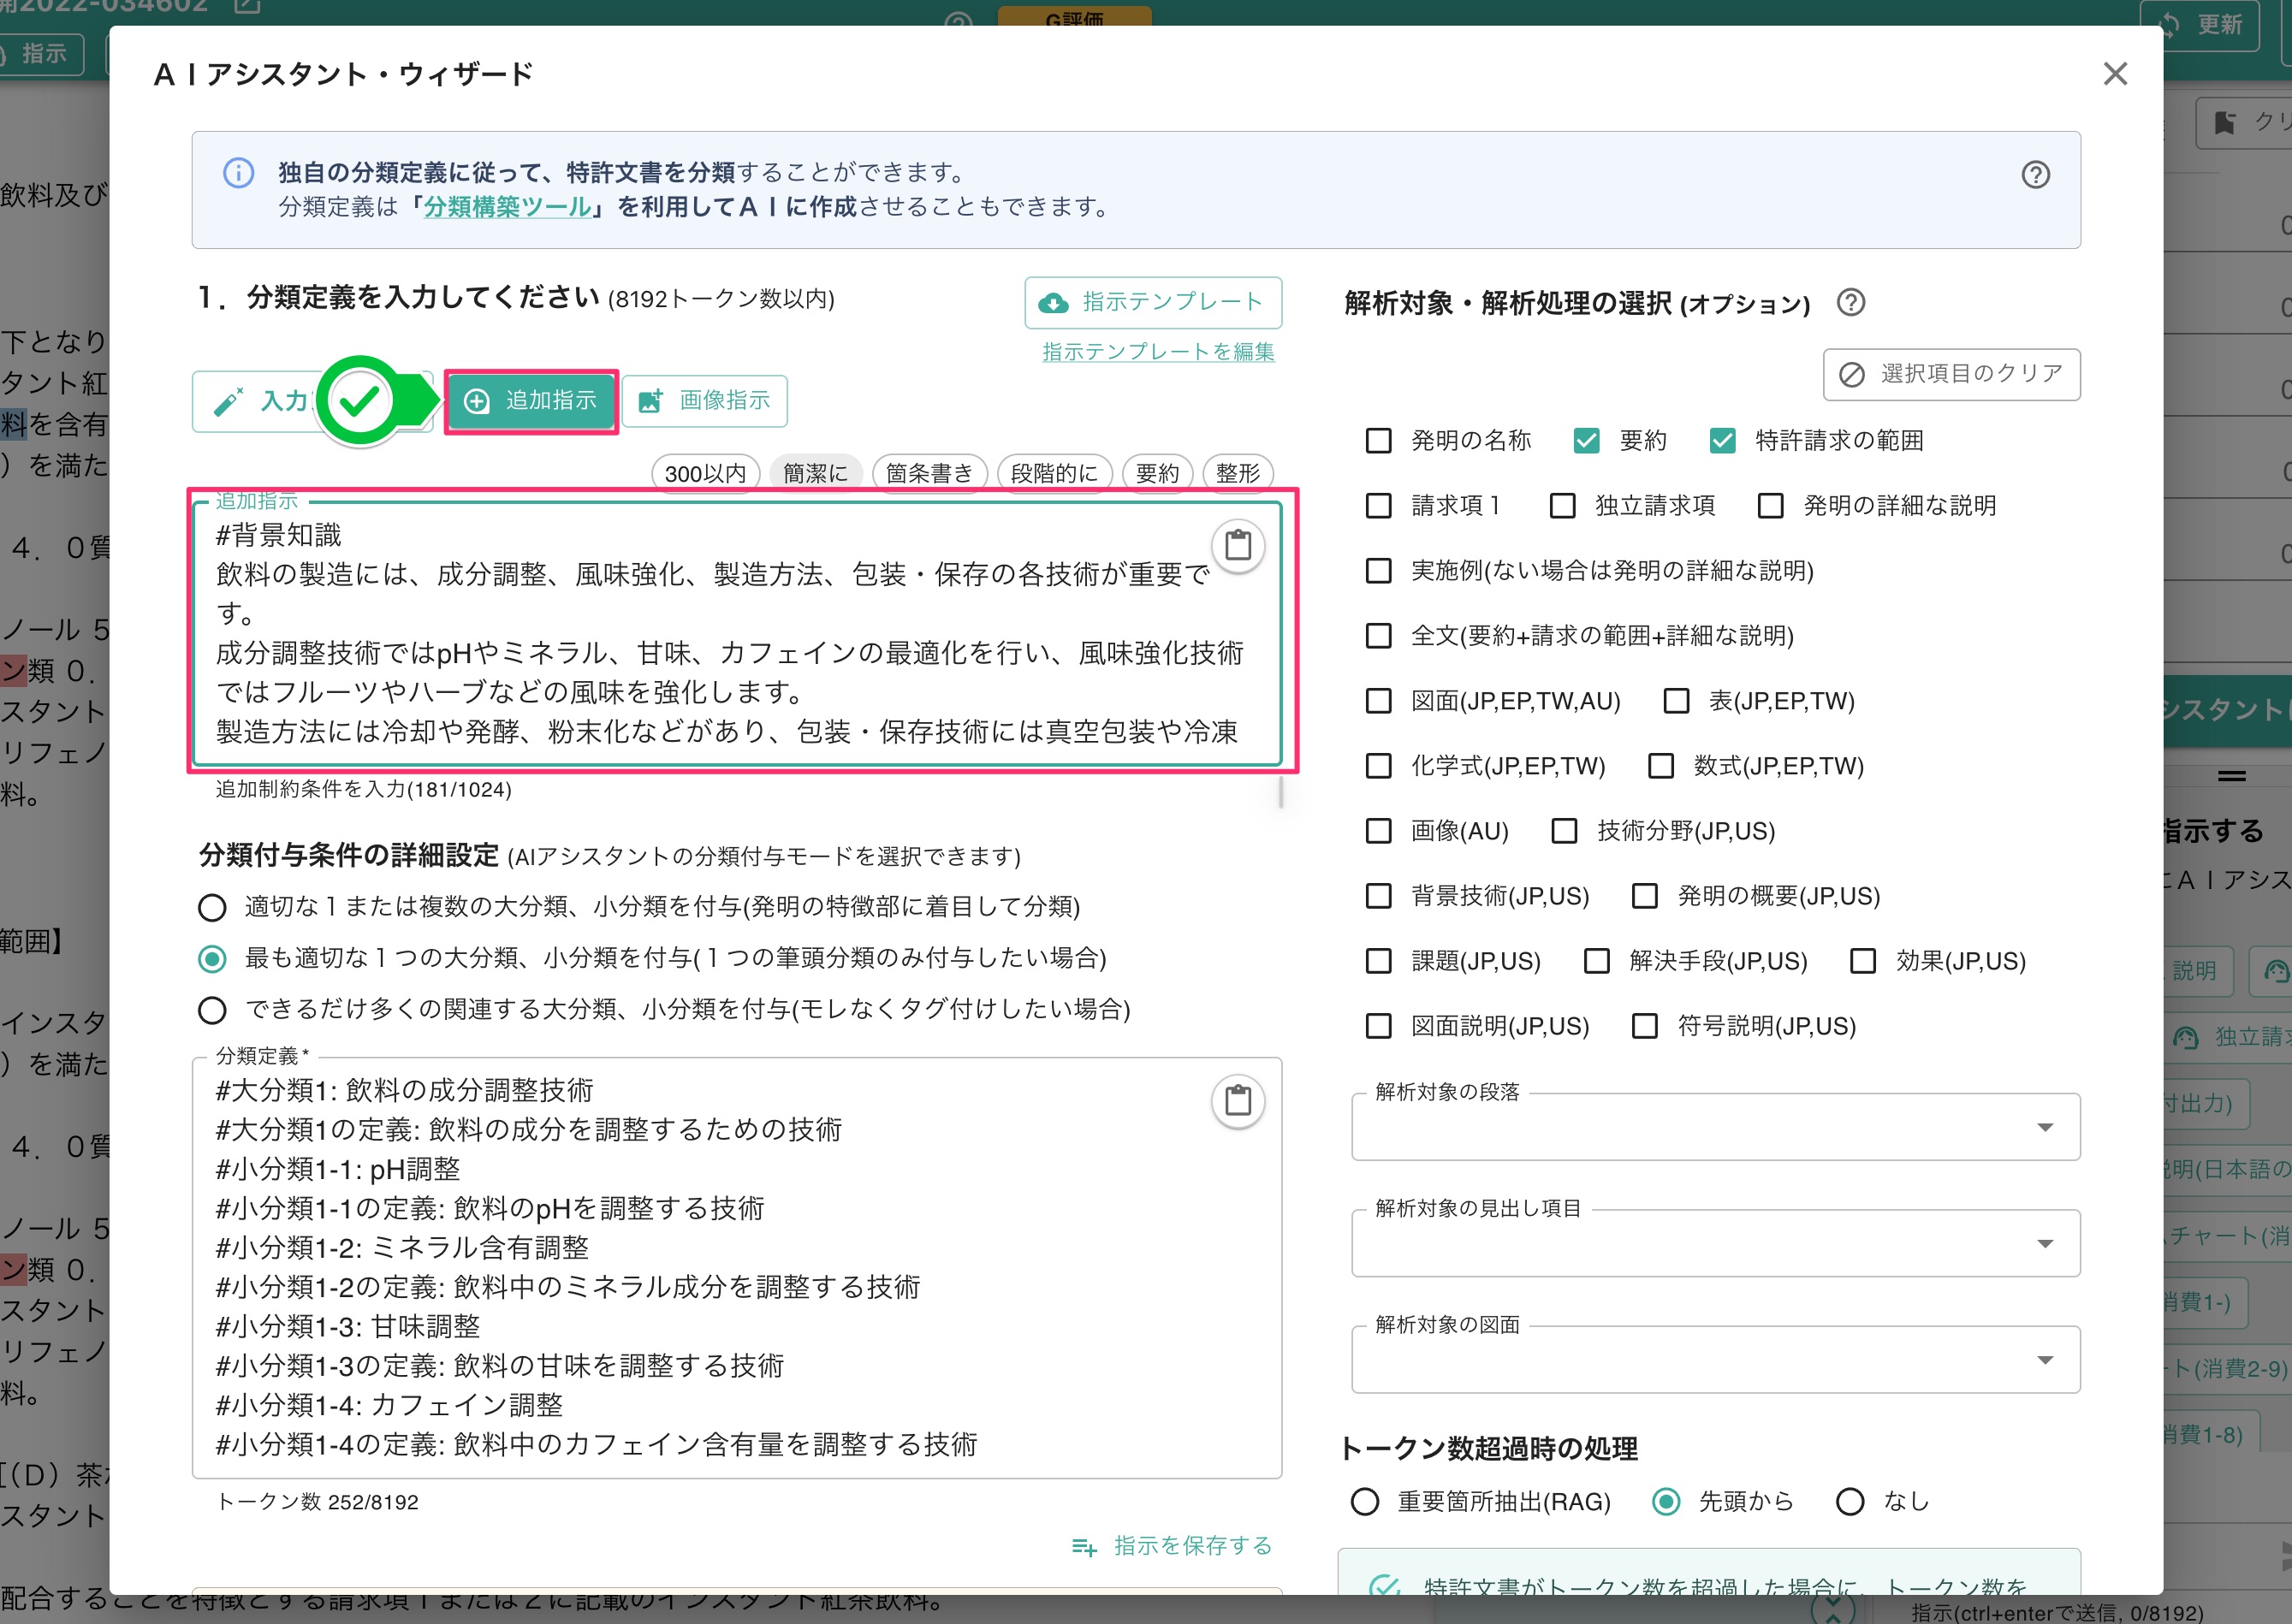Image resolution: width=2292 pixels, height=1624 pixels.
Task: Select the 重要箇所抽出(RAG) radio option
Action: 1364,1501
